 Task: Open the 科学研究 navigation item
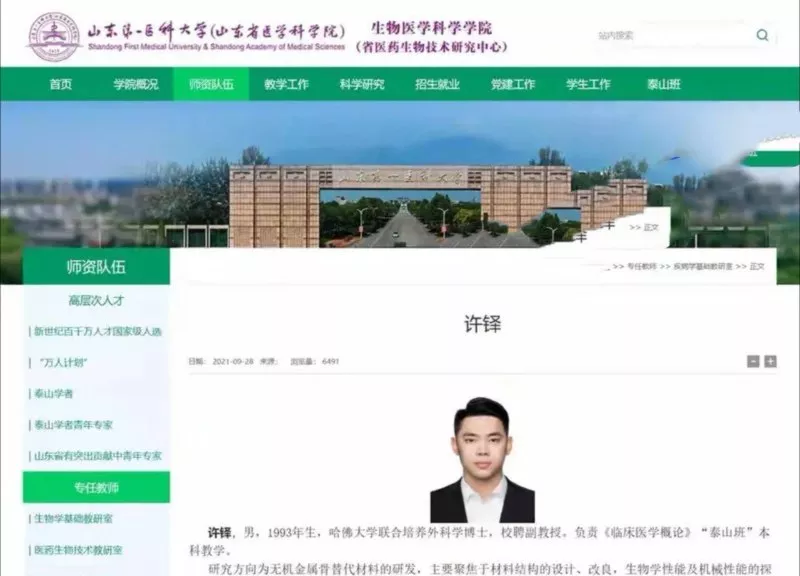(361, 85)
